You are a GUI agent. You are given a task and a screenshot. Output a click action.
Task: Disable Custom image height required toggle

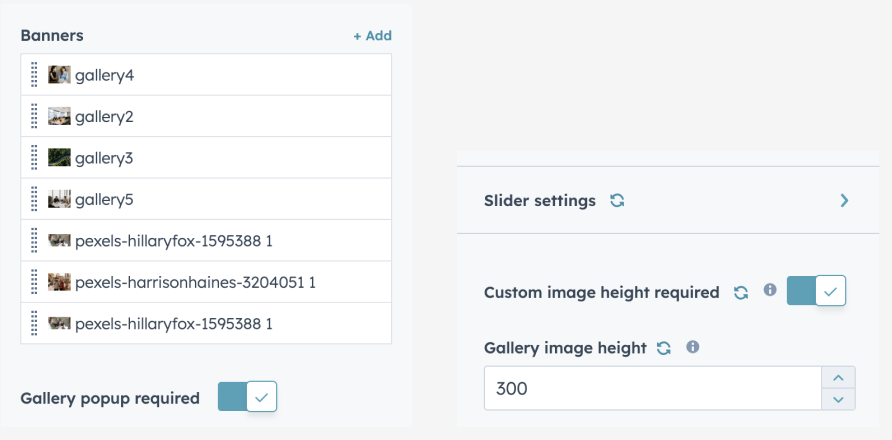(x=817, y=292)
